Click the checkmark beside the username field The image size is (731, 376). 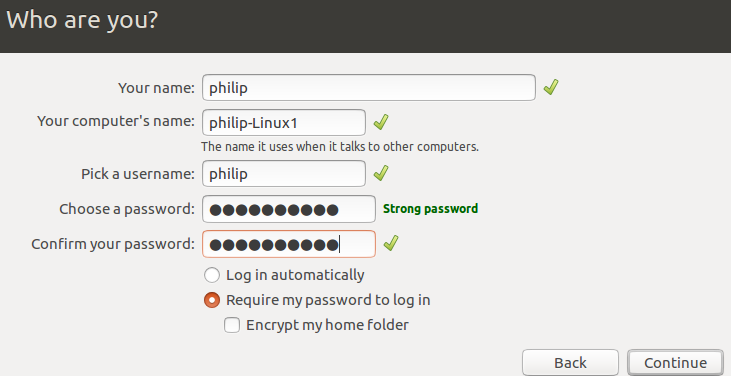tap(381, 173)
